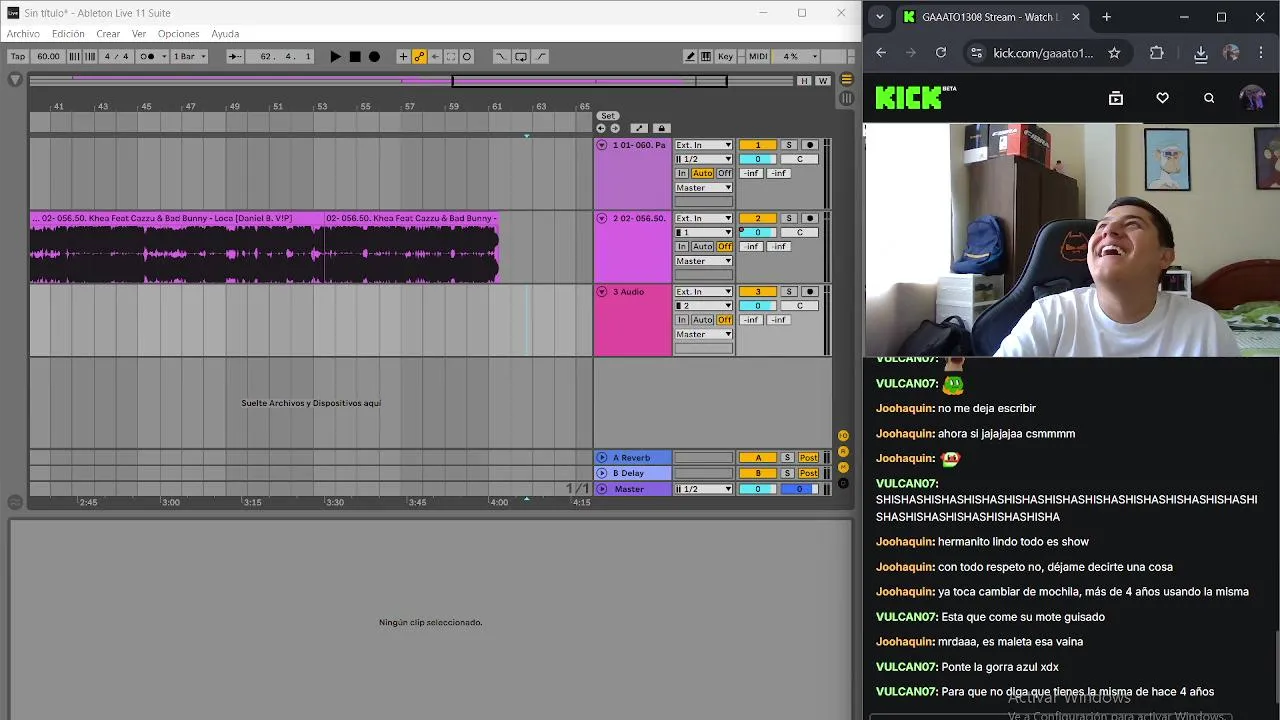Click the H optimize height button
Screen dimensions: 1280x720
[x=804, y=81]
